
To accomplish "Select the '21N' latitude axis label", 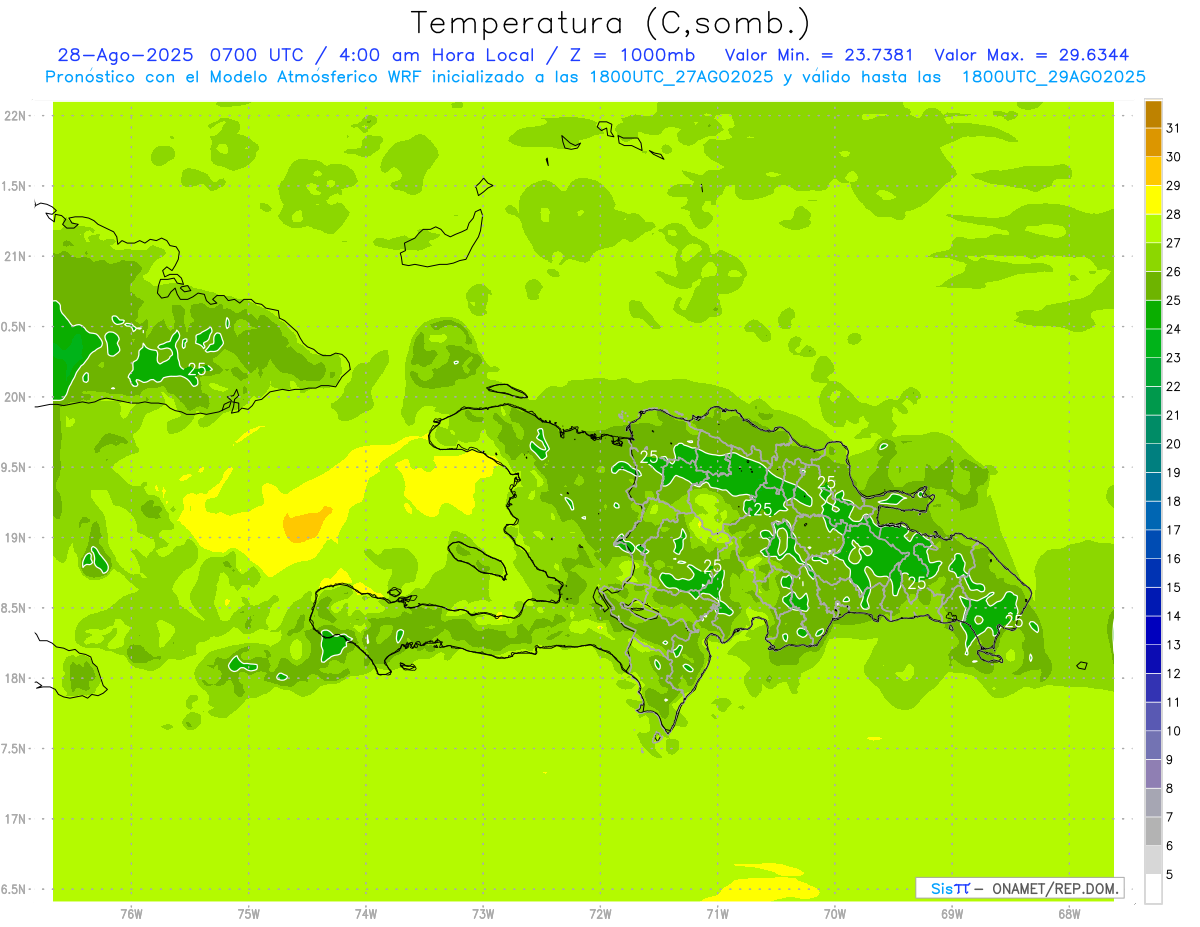I will [17, 256].
